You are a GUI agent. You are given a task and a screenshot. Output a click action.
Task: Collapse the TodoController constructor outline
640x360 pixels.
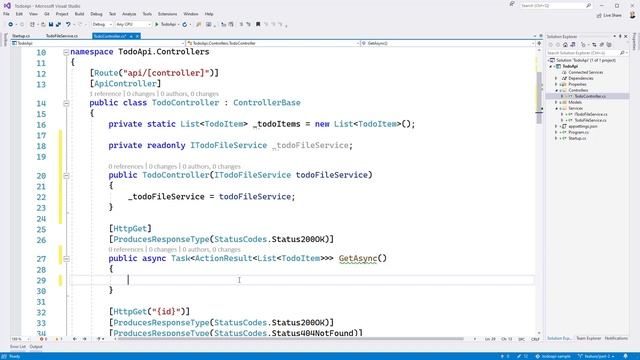point(66,176)
